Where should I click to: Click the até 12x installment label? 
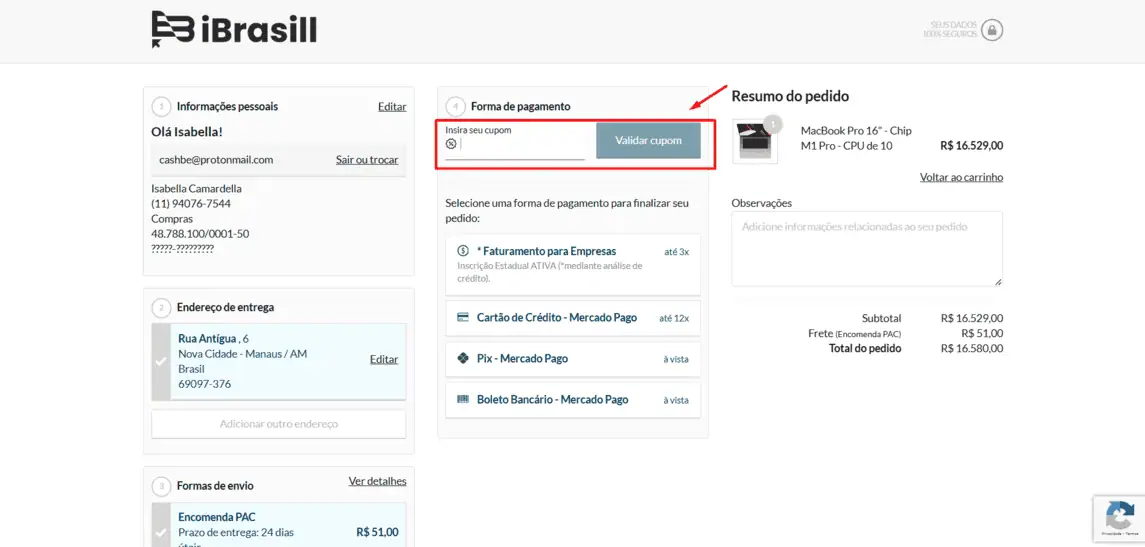coord(673,318)
